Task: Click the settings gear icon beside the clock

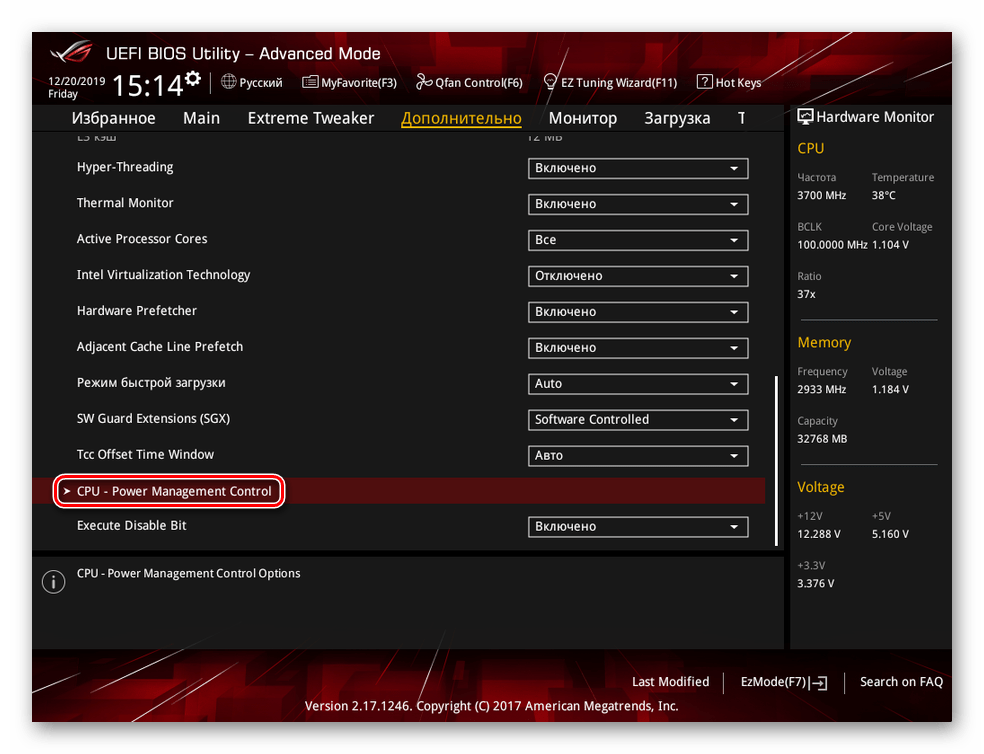Action: pos(193,78)
